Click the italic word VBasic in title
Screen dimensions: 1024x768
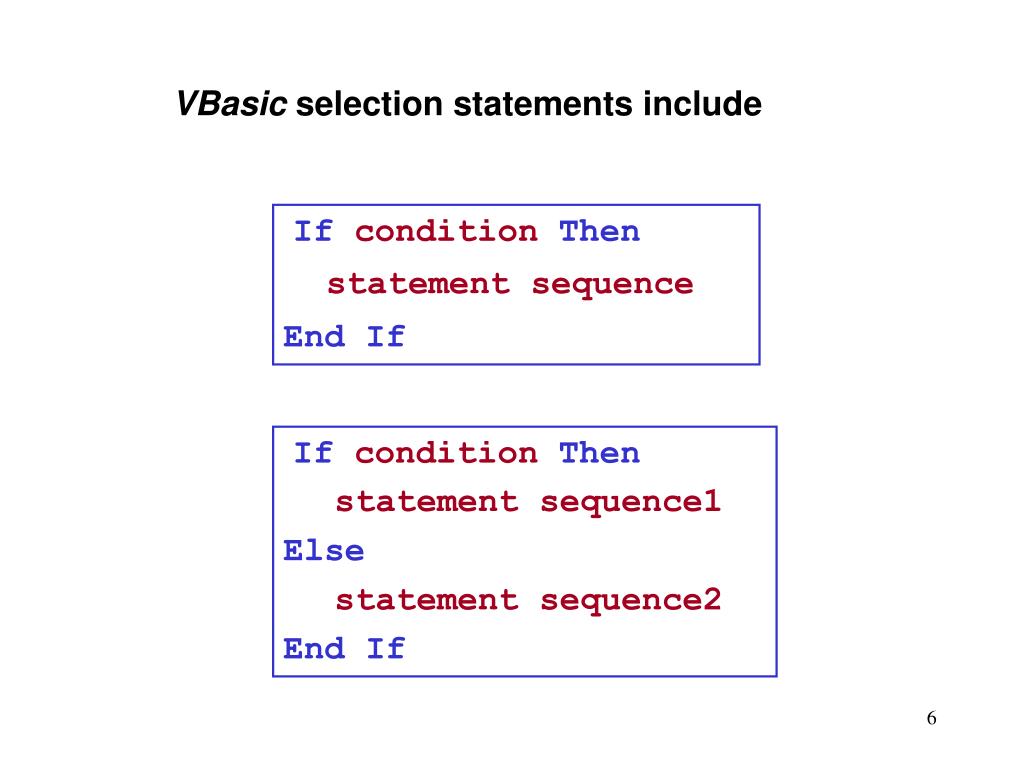pyautogui.click(x=232, y=104)
